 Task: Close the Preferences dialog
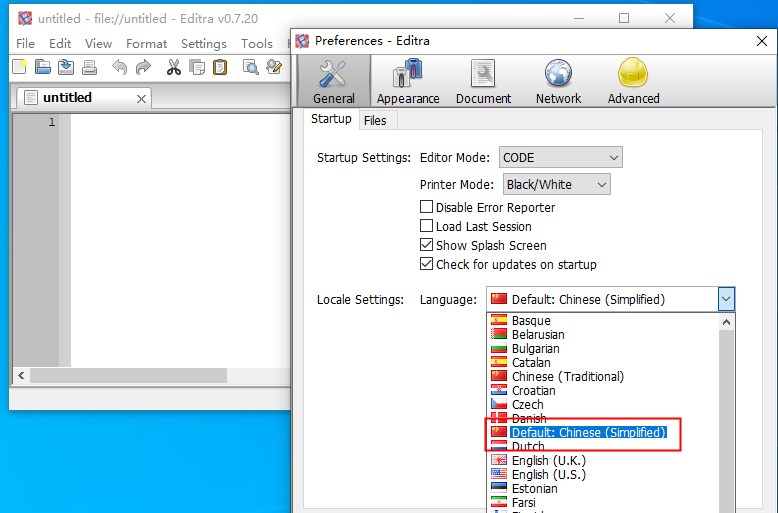[762, 41]
